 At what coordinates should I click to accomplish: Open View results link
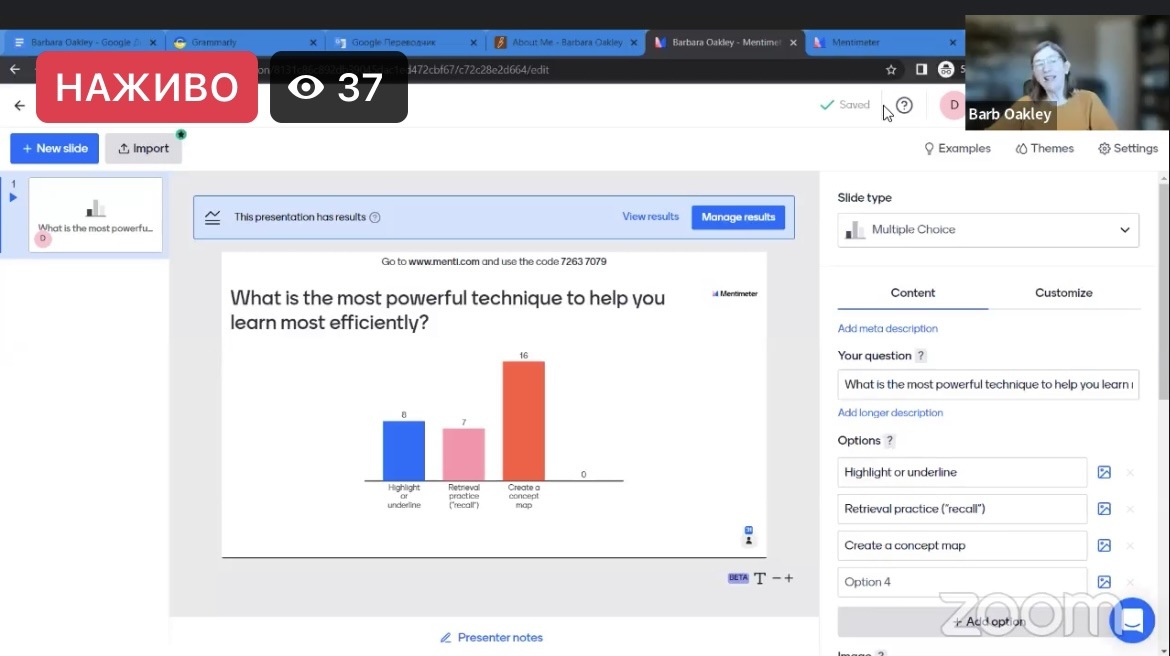point(651,216)
